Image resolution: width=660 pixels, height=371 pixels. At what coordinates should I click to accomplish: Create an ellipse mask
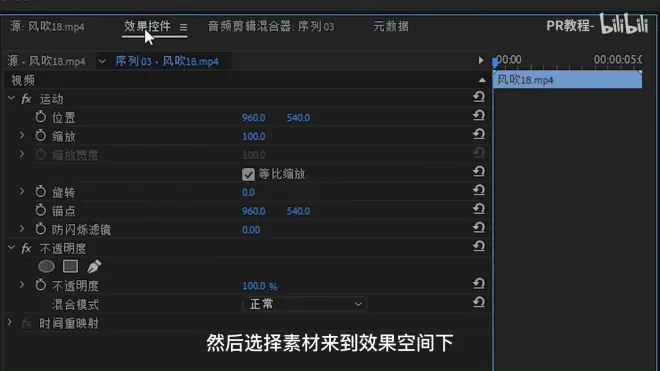pyautogui.click(x=46, y=267)
